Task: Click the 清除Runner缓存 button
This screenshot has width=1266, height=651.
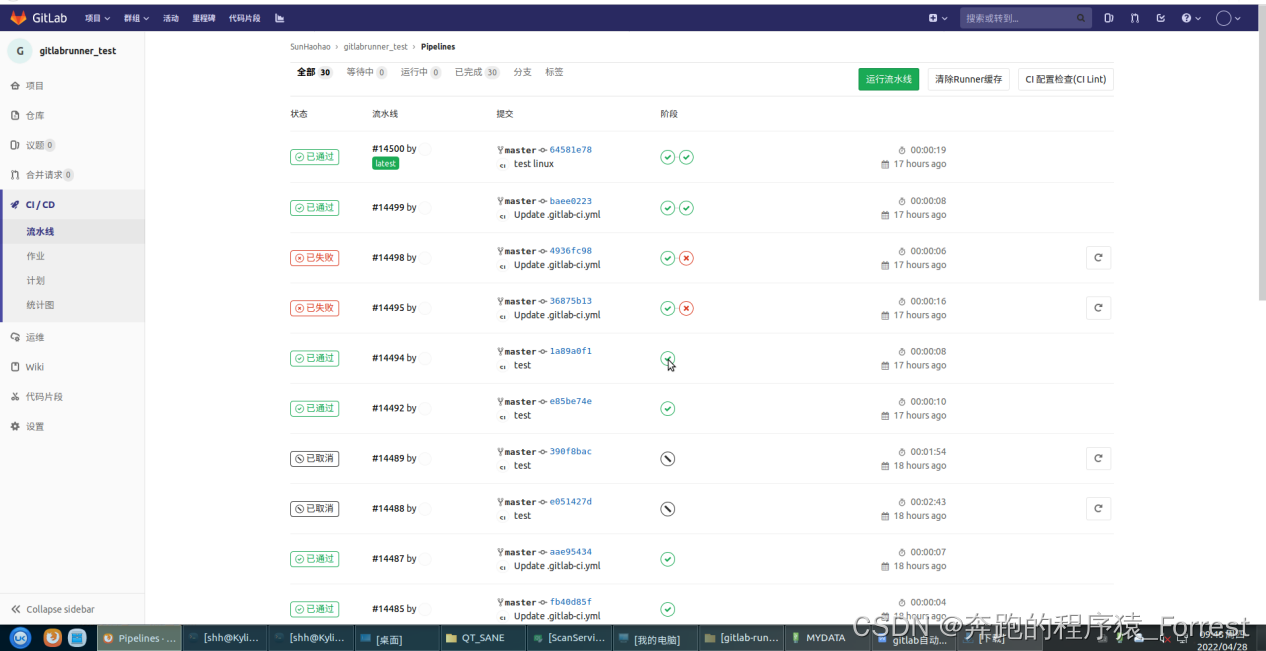Action: coord(968,79)
